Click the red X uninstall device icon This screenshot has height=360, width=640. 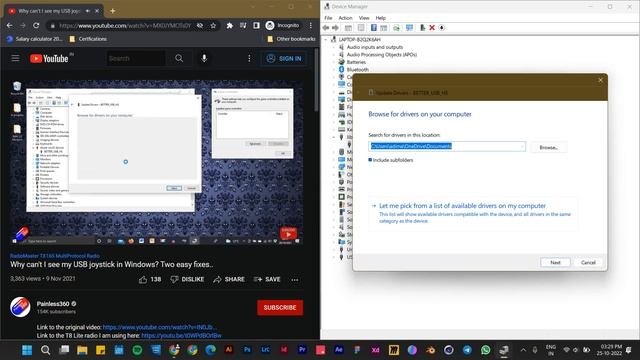pos(432,28)
